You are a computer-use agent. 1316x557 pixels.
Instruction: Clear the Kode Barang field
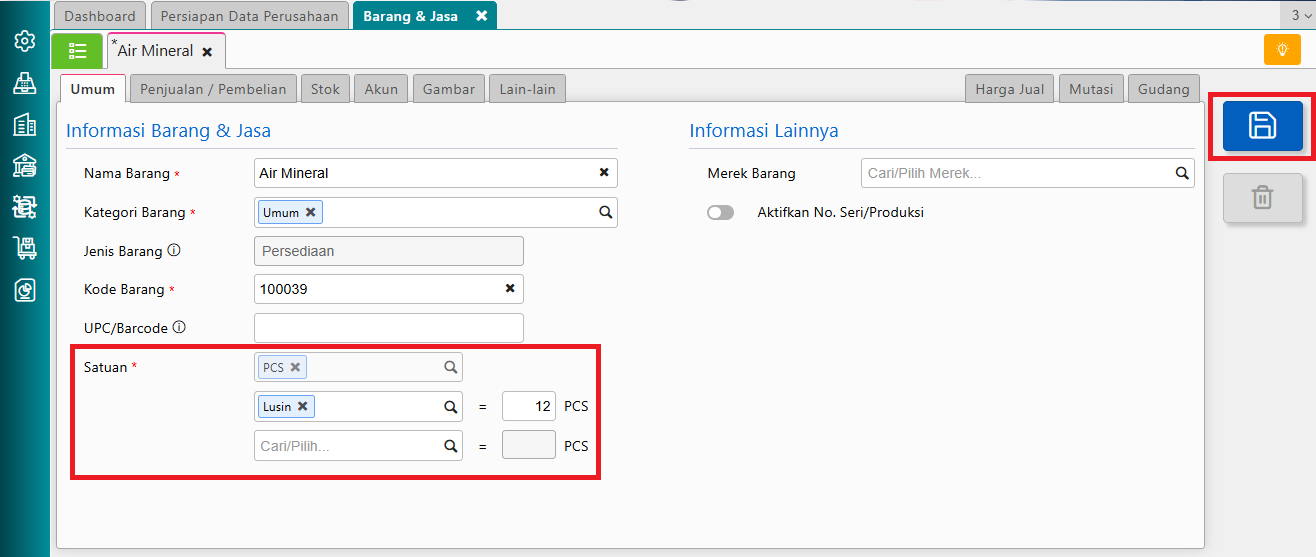(510, 288)
